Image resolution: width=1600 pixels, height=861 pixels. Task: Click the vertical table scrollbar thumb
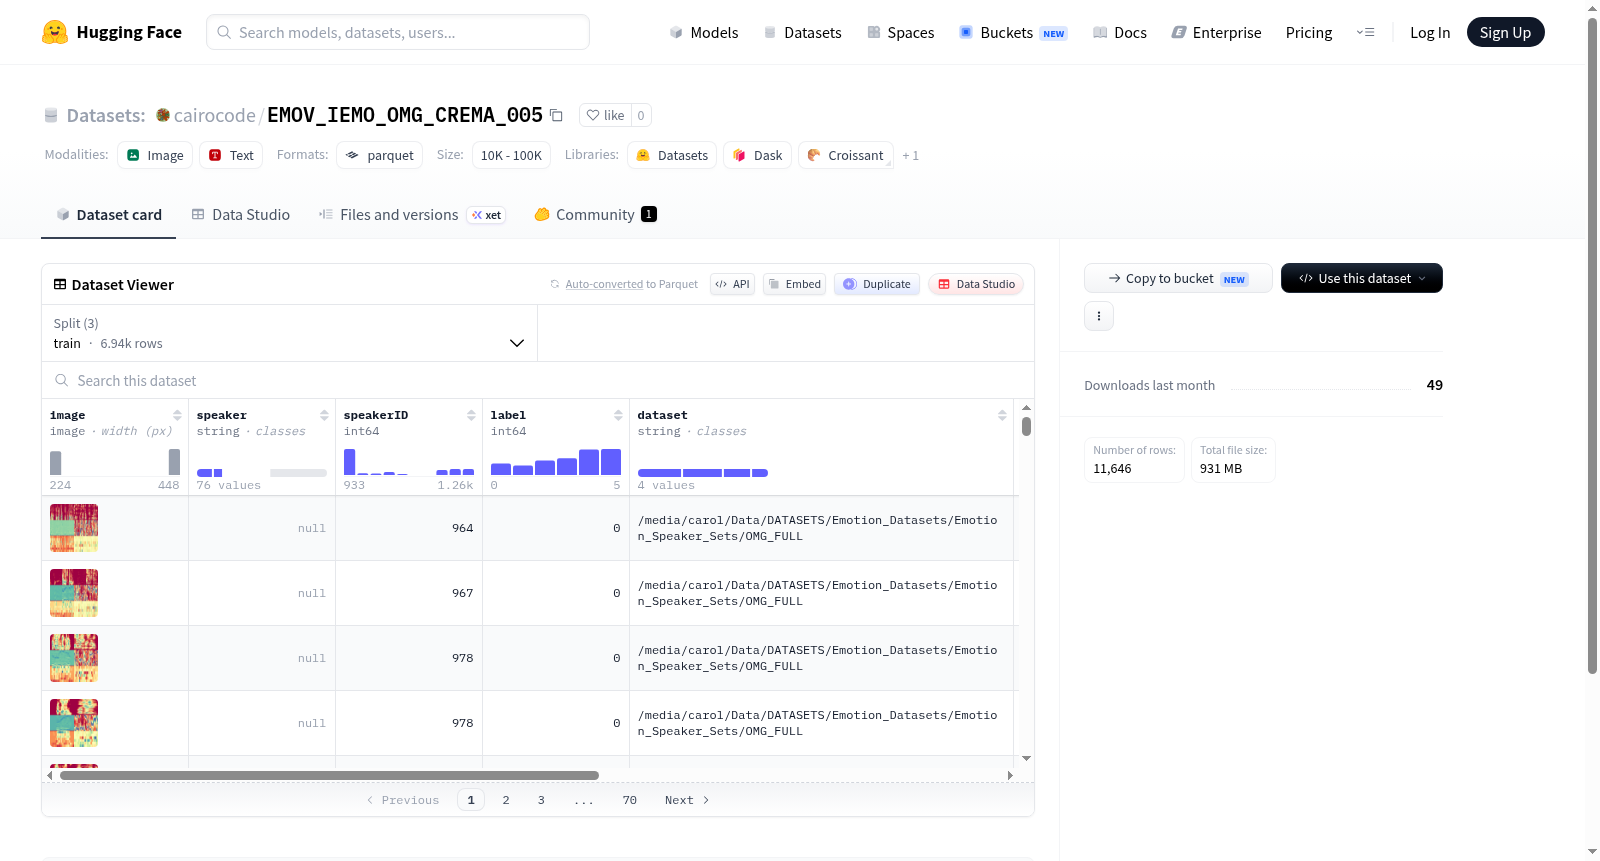1026,426
